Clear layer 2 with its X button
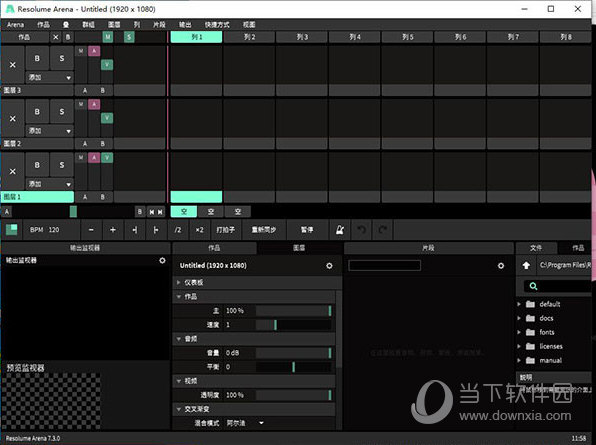The image size is (596, 445). 13,119
